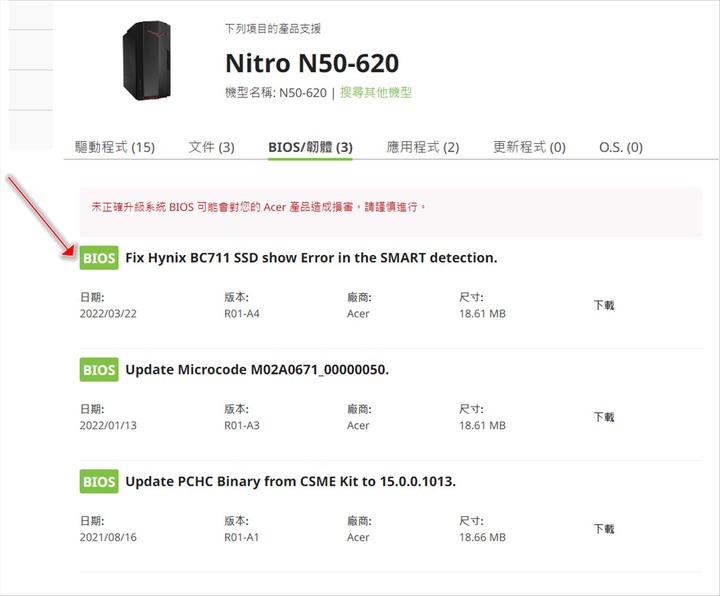Screen dimensions: 720x596
Task: Open the 應用程式 (2) tab
Action: [423, 147]
